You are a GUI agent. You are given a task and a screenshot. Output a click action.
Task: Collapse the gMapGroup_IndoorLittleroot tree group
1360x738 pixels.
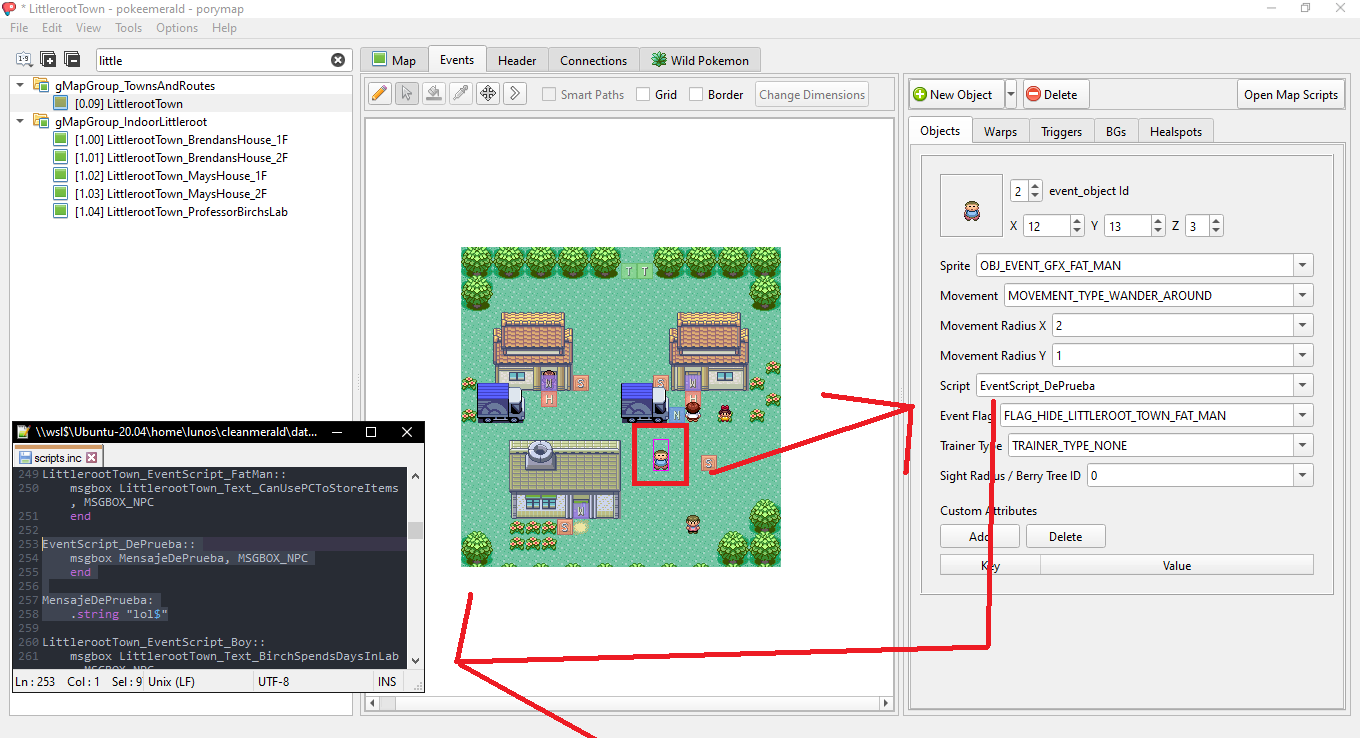pos(20,122)
